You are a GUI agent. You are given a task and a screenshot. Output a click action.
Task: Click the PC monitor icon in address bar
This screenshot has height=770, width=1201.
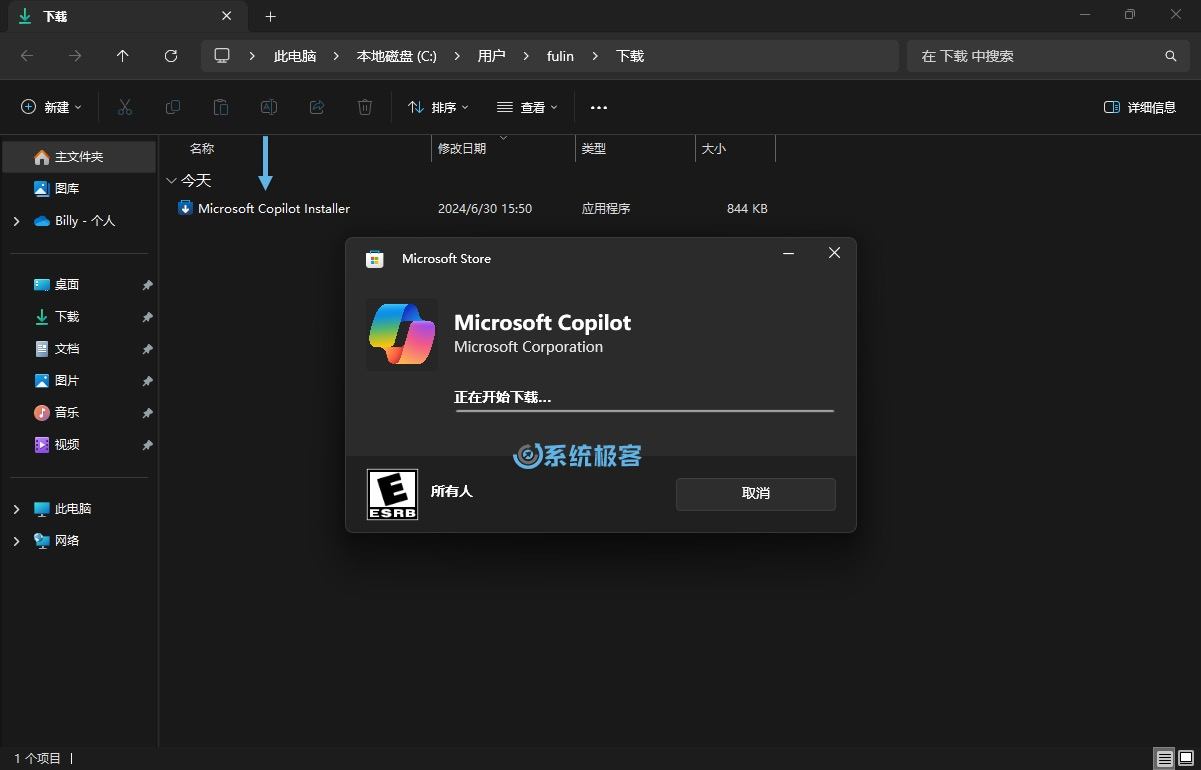pos(222,56)
